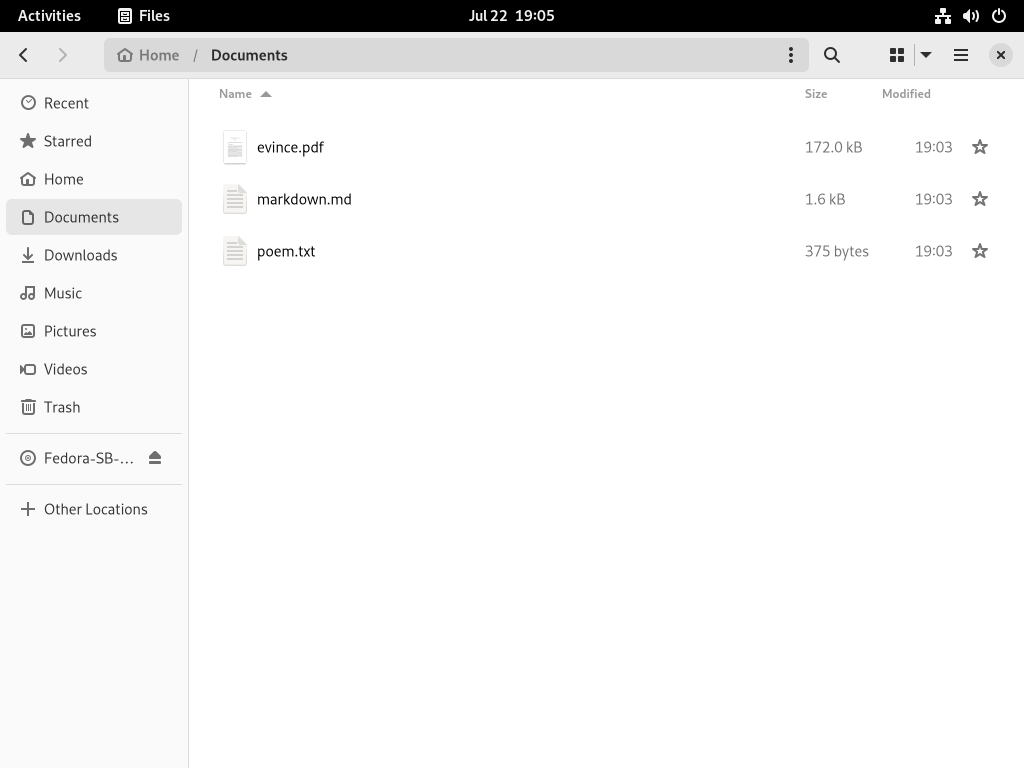This screenshot has width=1024, height=768.
Task: Switch to grid view
Action: (897, 55)
